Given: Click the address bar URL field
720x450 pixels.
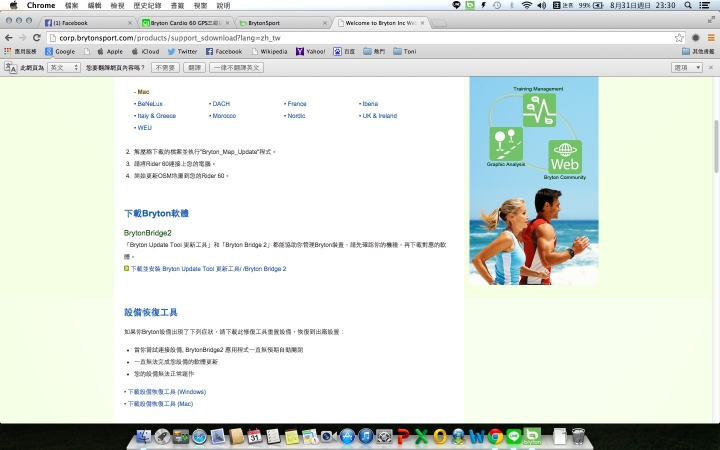Looking at the screenshot, I should [x=363, y=38].
